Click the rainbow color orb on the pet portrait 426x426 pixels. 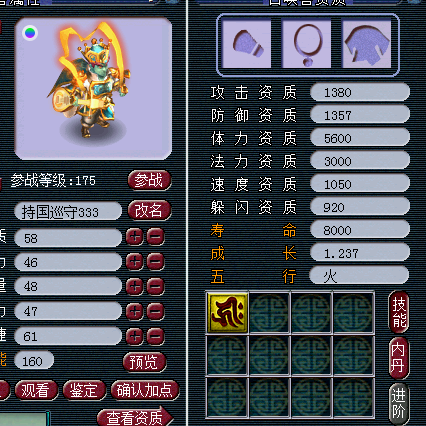click(30, 33)
